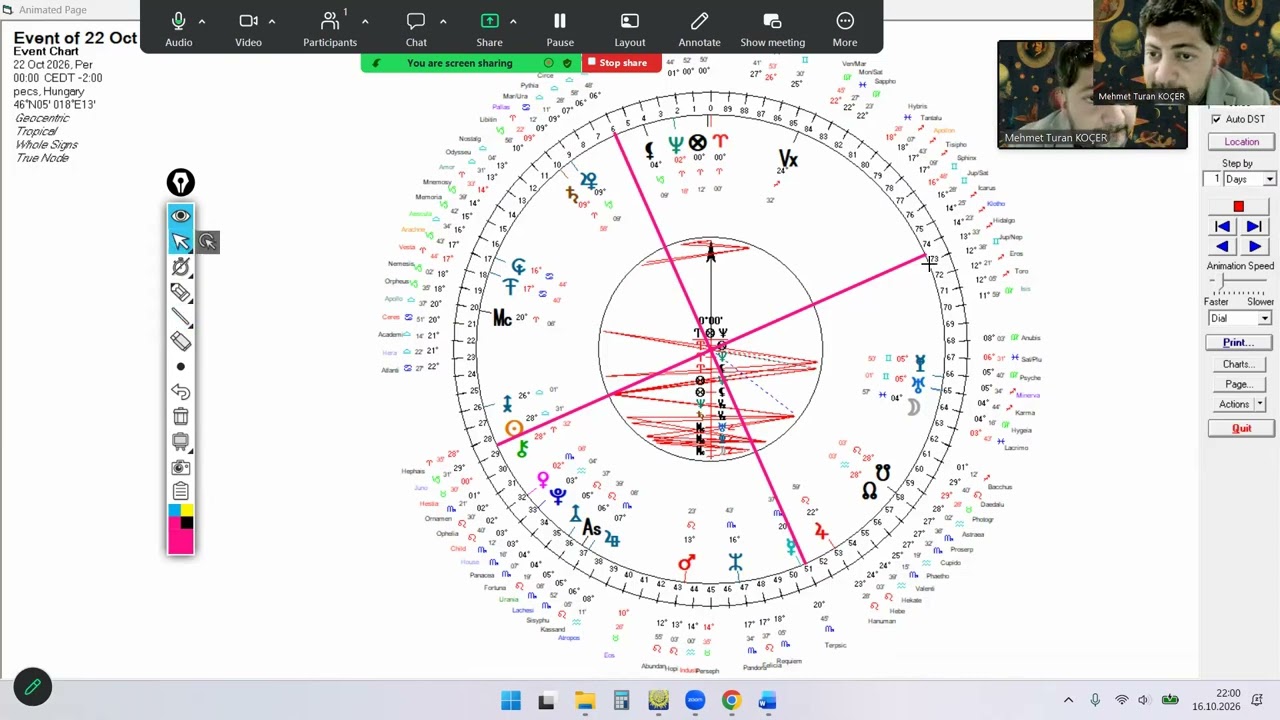
Task: Choose the highlighter marker tool
Action: (x=181, y=291)
